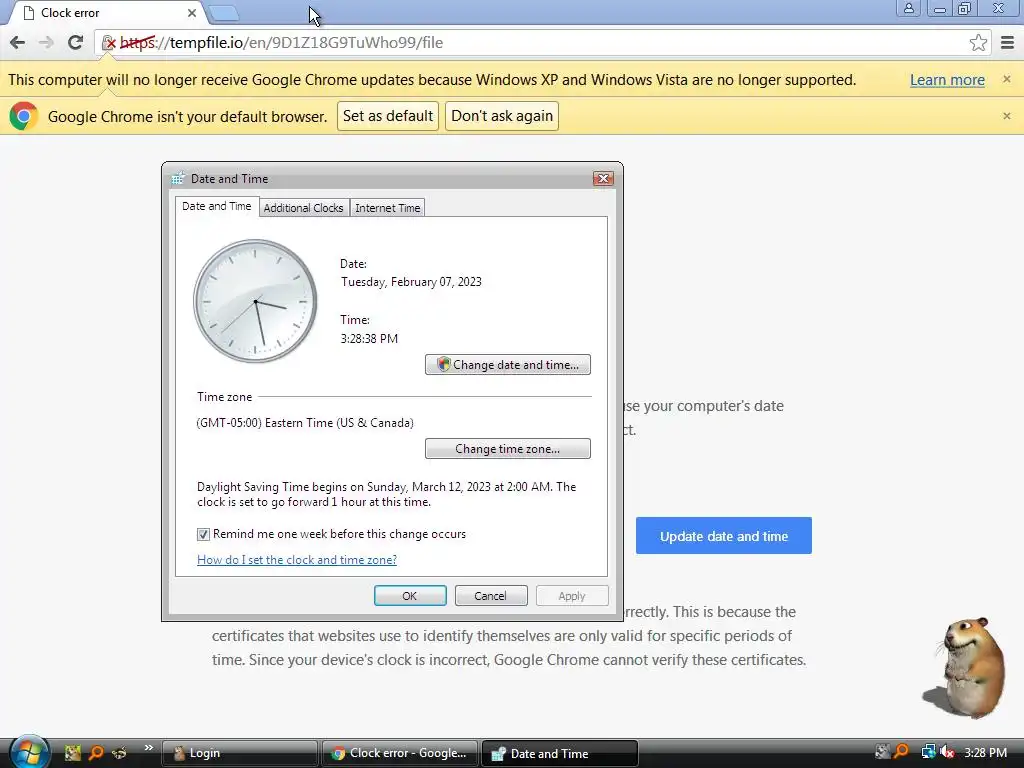Dismiss the default browser notification bar
This screenshot has height=768, width=1024.
(x=1006, y=116)
